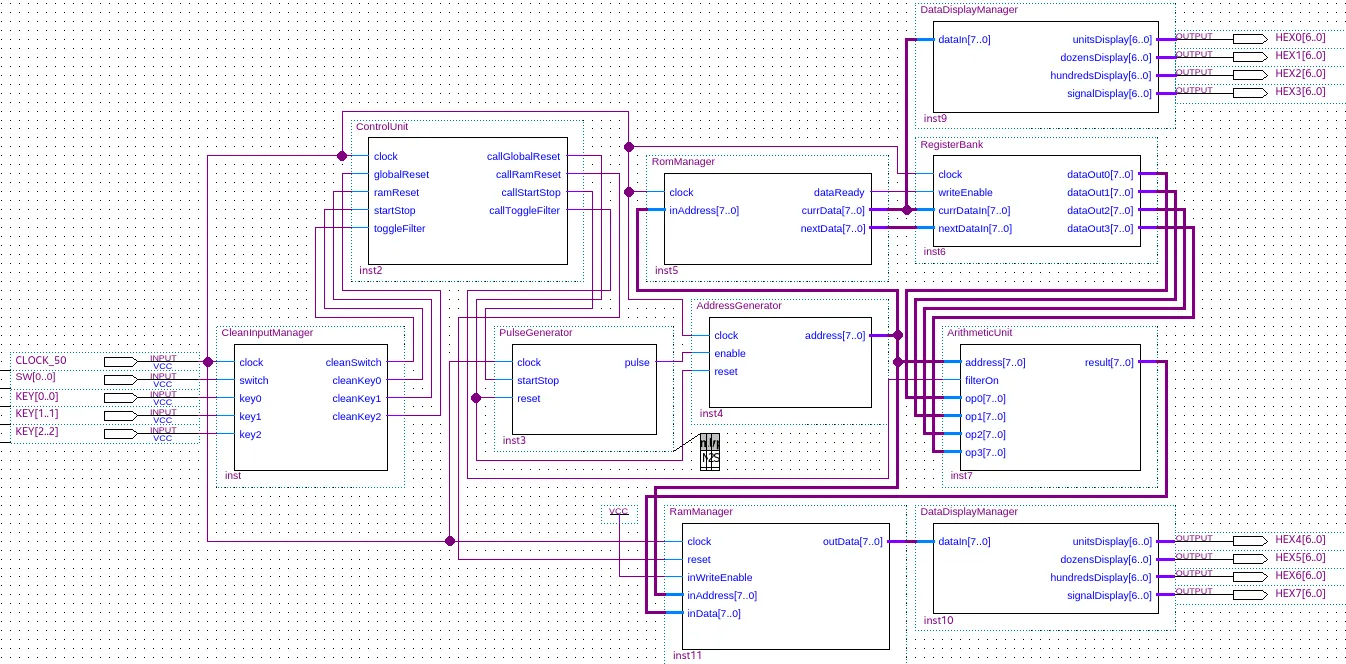Viewport: 1346px width, 664px height.
Task: Select the inst4 instance label
Action: pos(711,413)
